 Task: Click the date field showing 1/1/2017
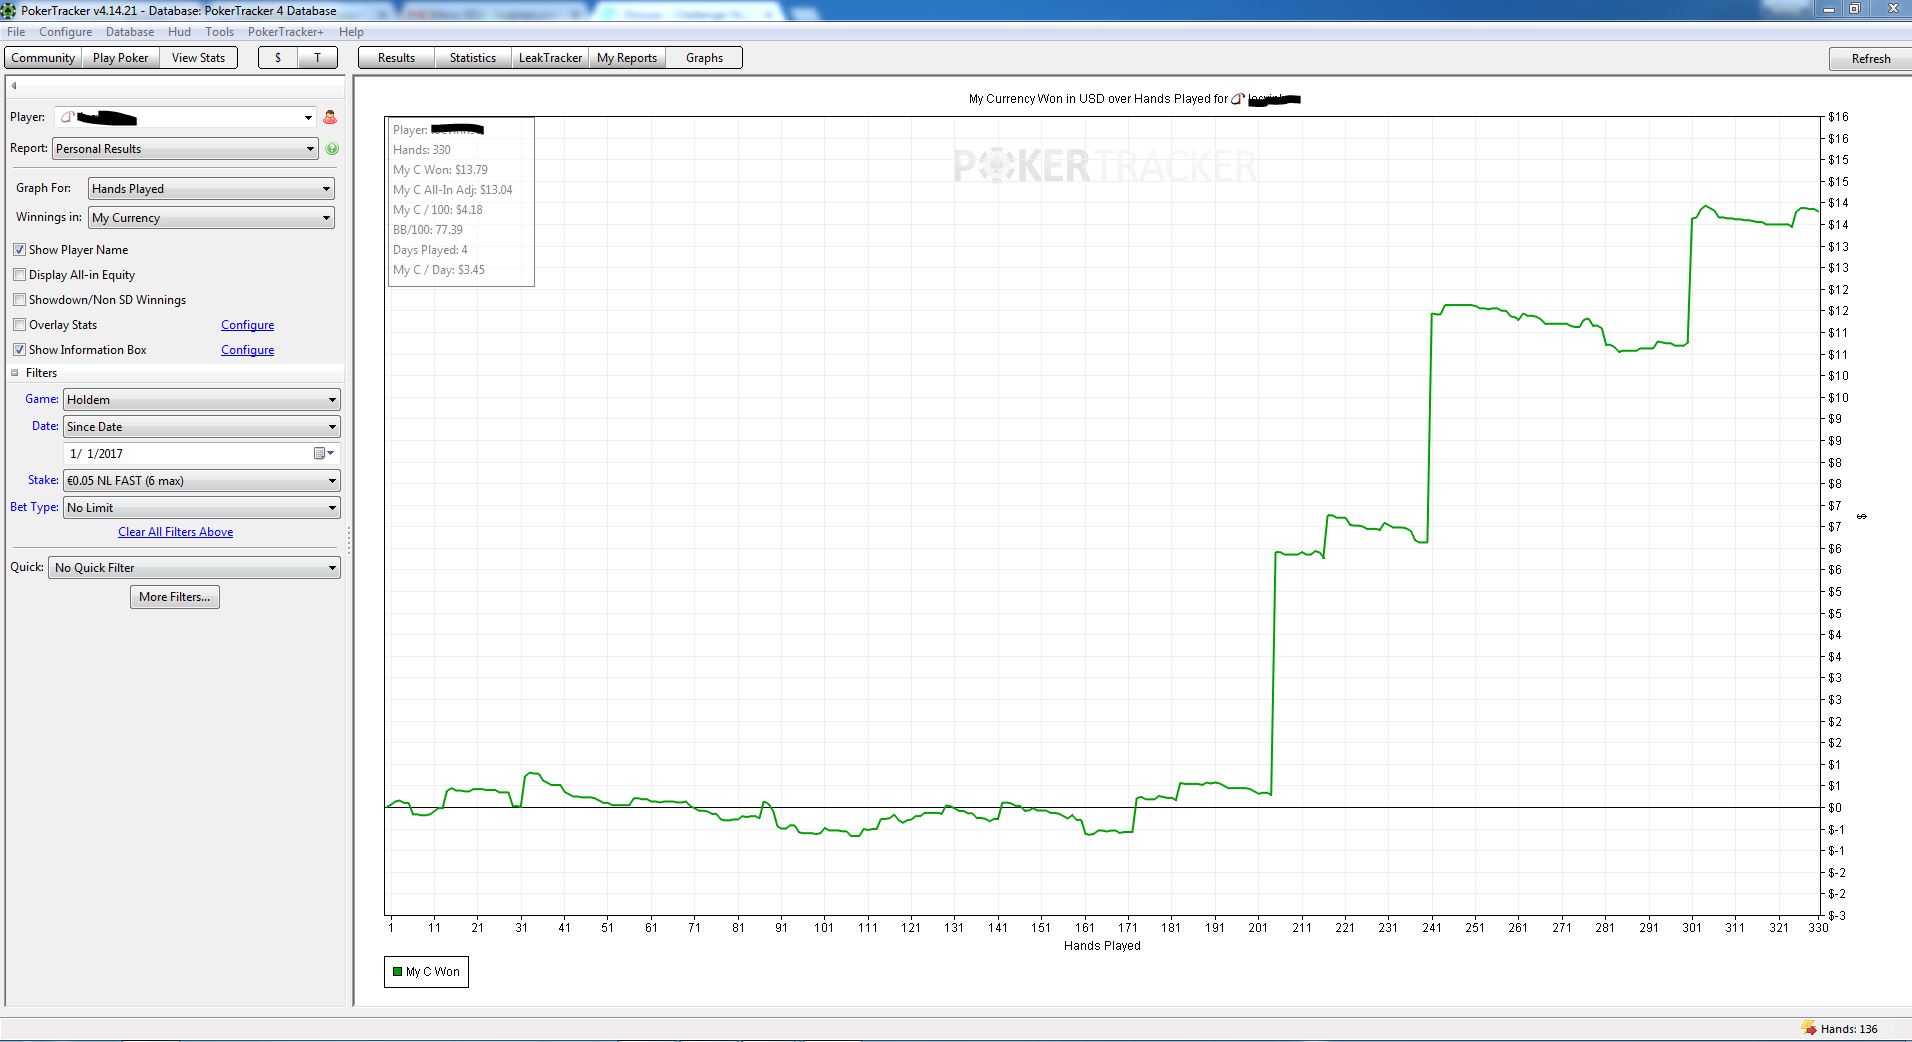pos(190,454)
